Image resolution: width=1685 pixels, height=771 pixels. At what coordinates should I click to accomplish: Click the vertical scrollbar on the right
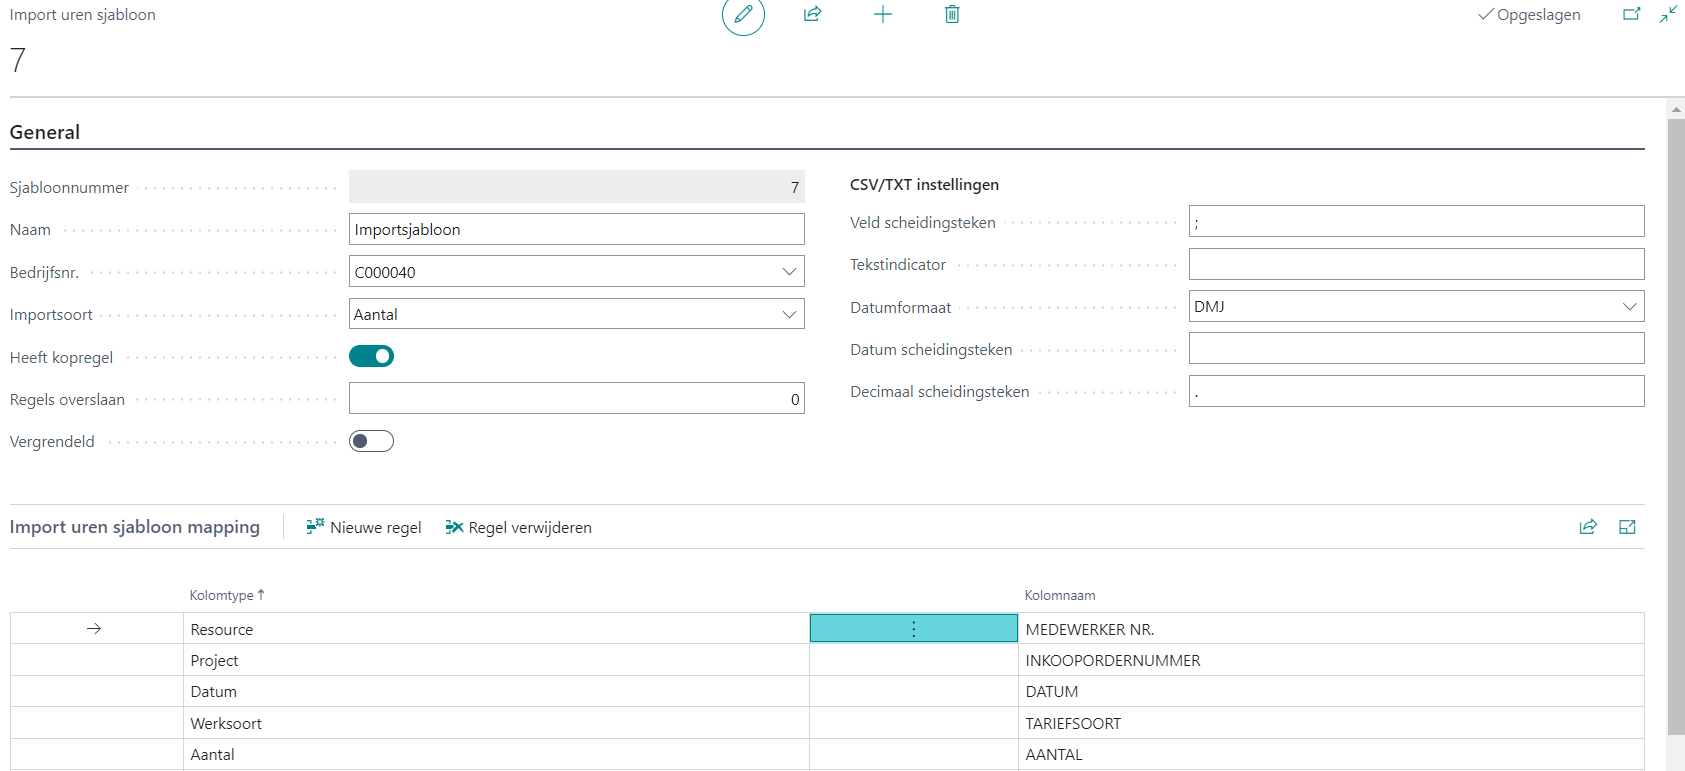pyautogui.click(x=1676, y=420)
